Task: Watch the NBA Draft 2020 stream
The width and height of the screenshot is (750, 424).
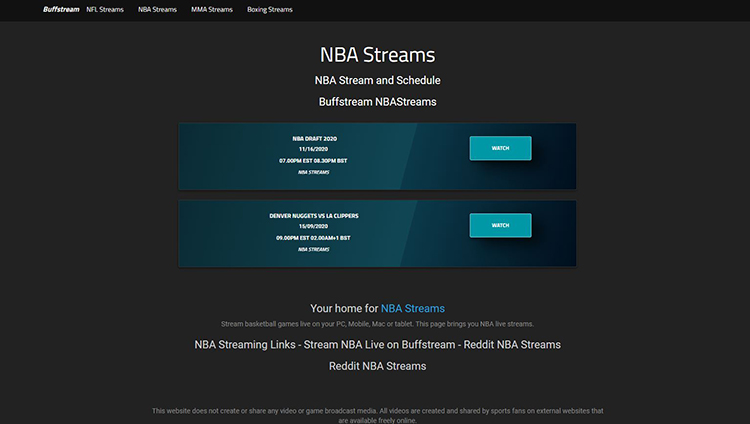Action: pos(500,148)
